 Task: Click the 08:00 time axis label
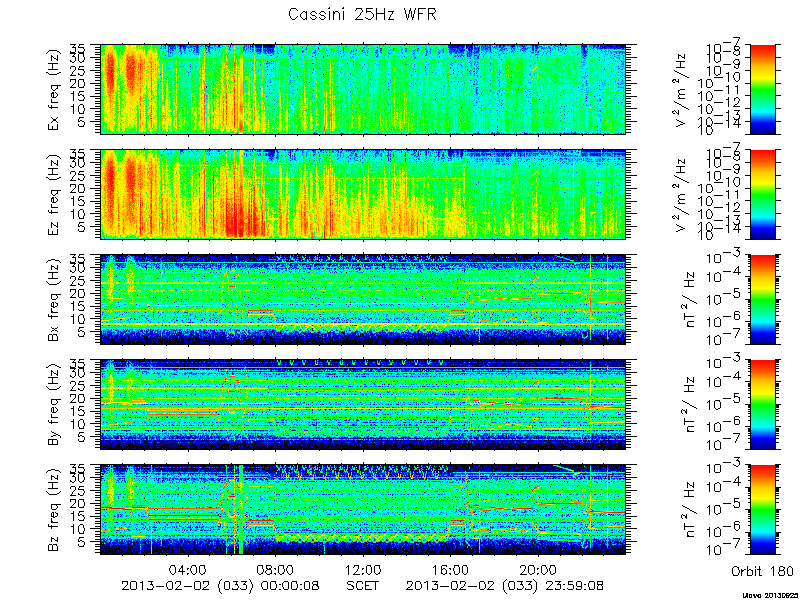(x=276, y=569)
